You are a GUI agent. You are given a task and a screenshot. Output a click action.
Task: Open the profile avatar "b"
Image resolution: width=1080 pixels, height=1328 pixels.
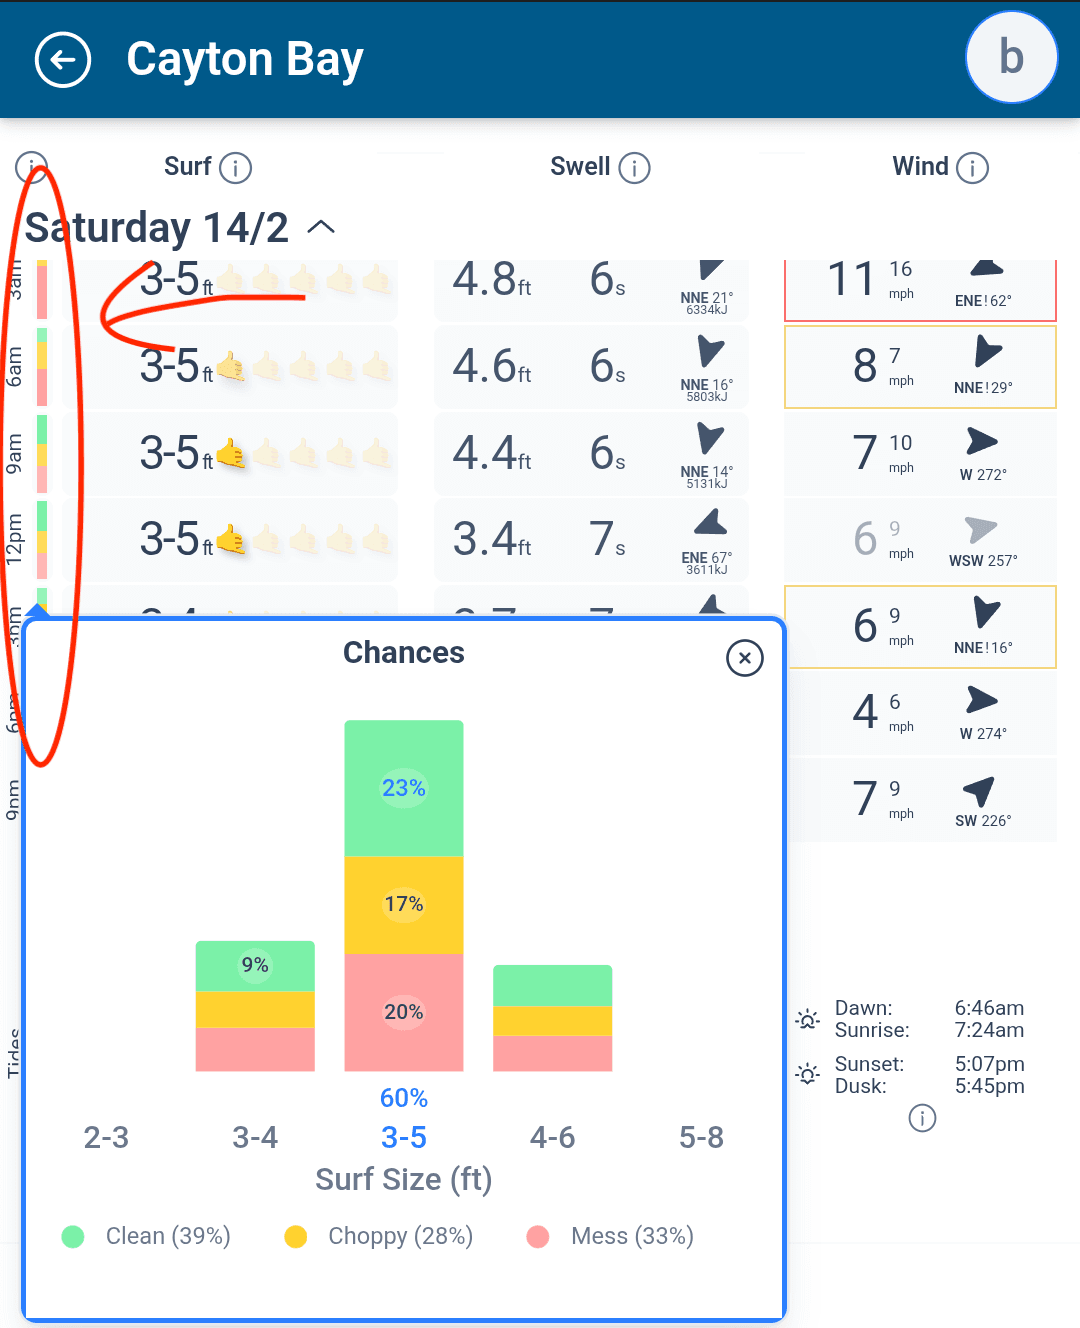[1011, 58]
